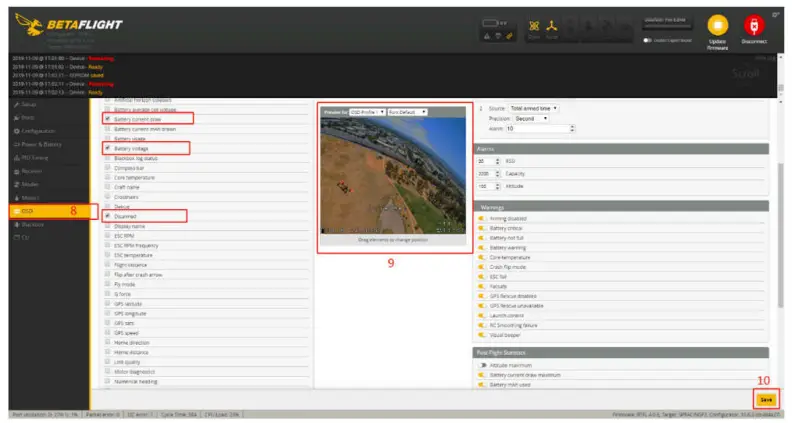The height and width of the screenshot is (423, 792).
Task: Enable the G force checkbox
Action: [x=107, y=294]
